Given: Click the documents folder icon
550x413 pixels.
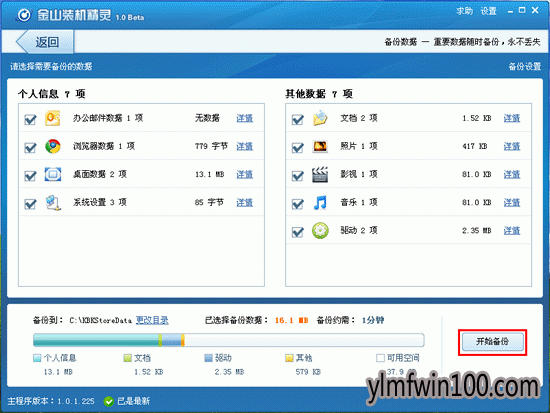Looking at the screenshot, I should click(x=320, y=118).
